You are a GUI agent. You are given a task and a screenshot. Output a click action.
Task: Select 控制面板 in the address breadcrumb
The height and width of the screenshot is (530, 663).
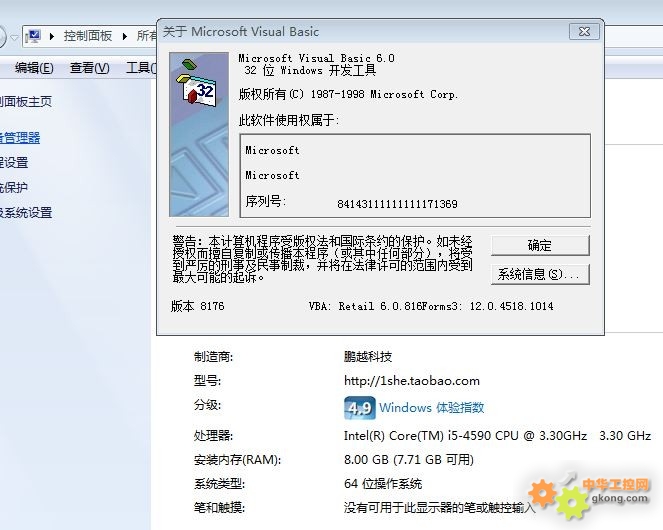point(88,36)
